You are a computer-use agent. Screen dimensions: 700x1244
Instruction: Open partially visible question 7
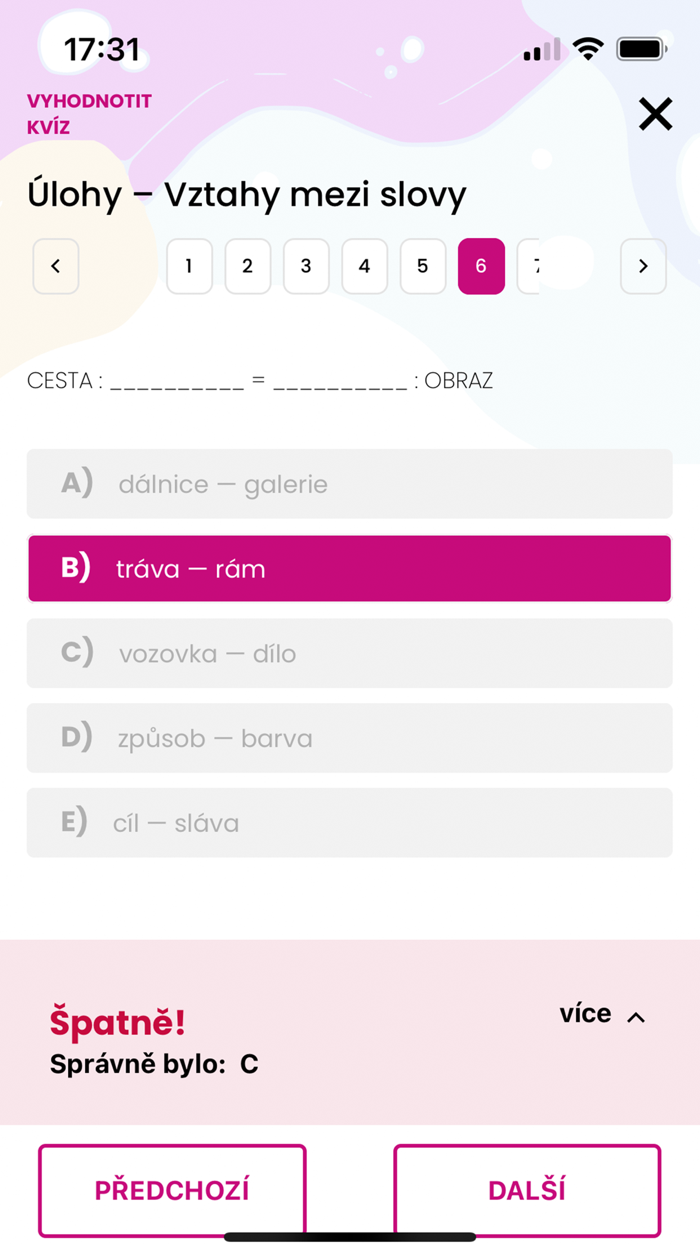(535, 266)
